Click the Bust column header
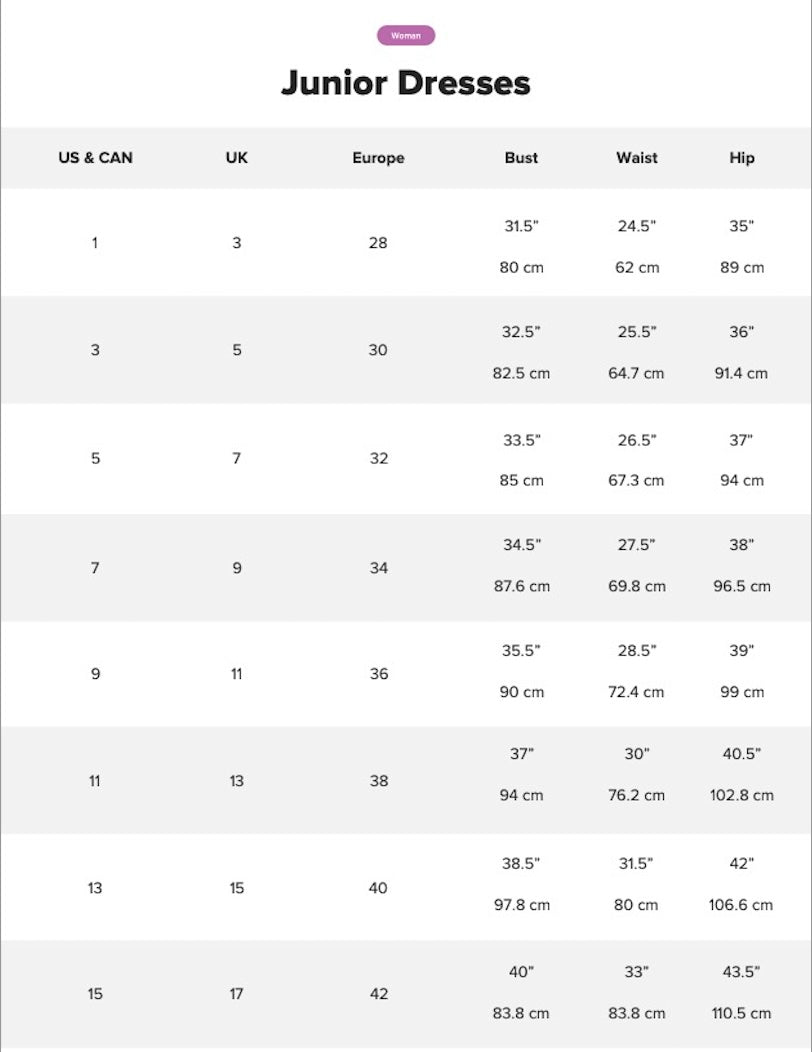The height and width of the screenshot is (1052, 812). 521,158
